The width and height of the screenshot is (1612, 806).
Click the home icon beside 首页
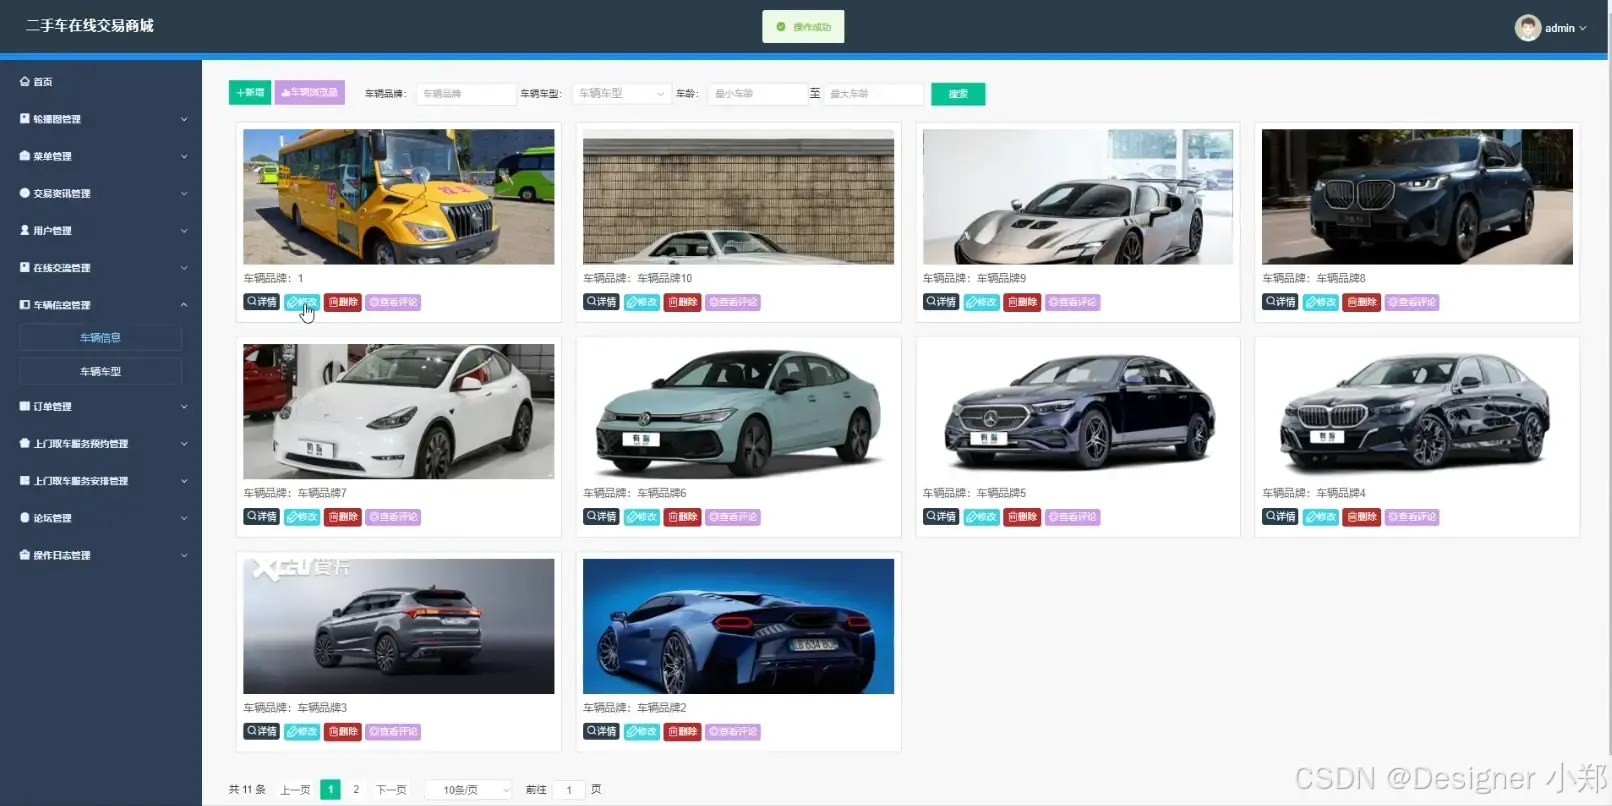click(x=25, y=82)
